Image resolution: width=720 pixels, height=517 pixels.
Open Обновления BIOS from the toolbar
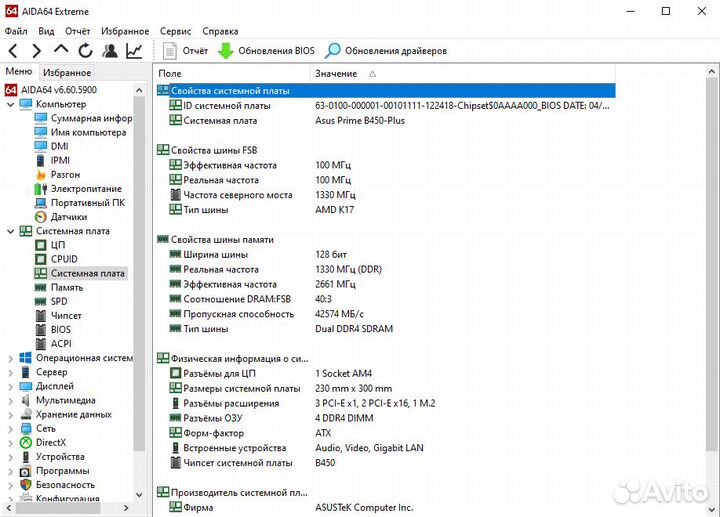coord(266,51)
